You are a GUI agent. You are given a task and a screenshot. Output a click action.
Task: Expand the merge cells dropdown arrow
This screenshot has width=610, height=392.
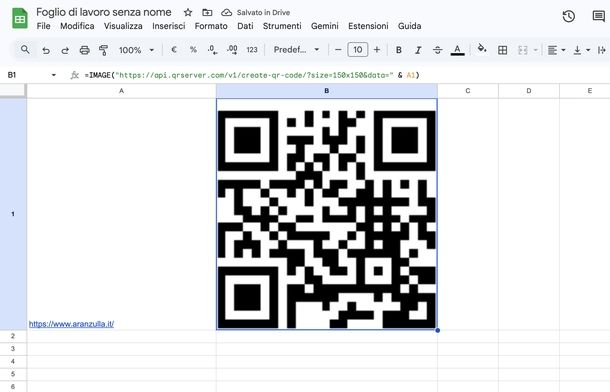coord(535,50)
